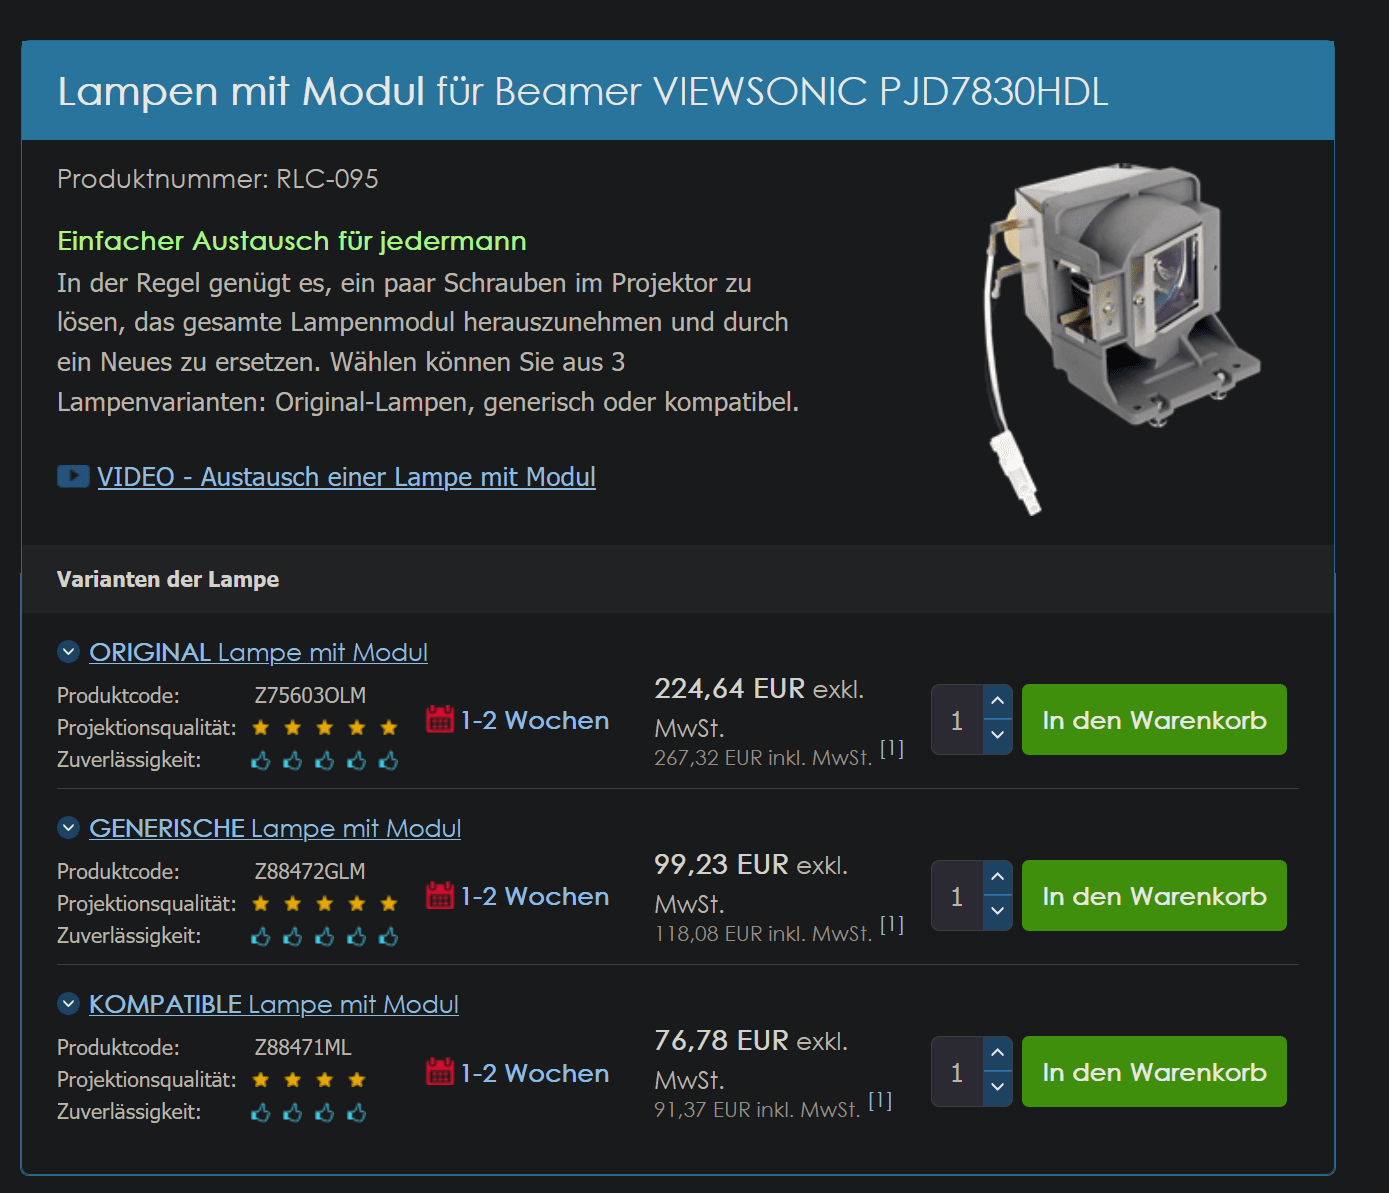Expand the ORIGINAL Lampe chevron icon

click(68, 652)
